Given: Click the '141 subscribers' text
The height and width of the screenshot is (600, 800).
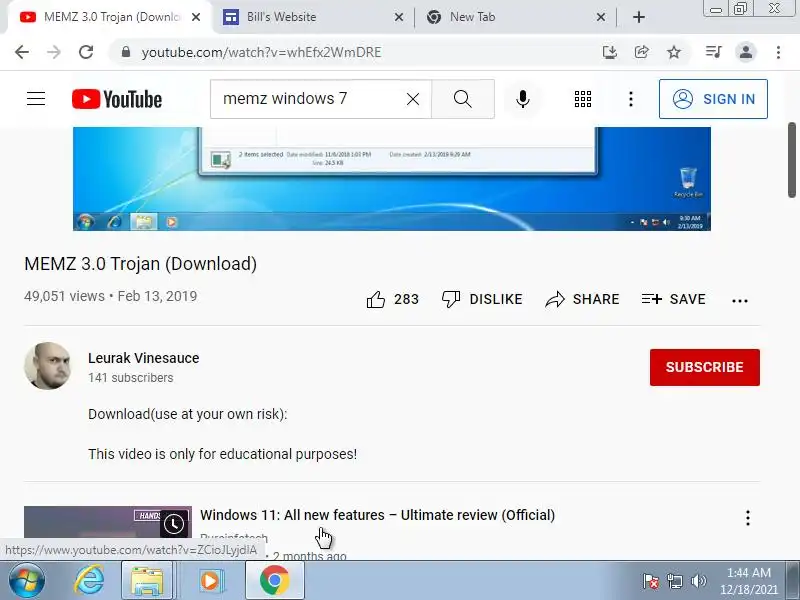Looking at the screenshot, I should [x=131, y=378].
